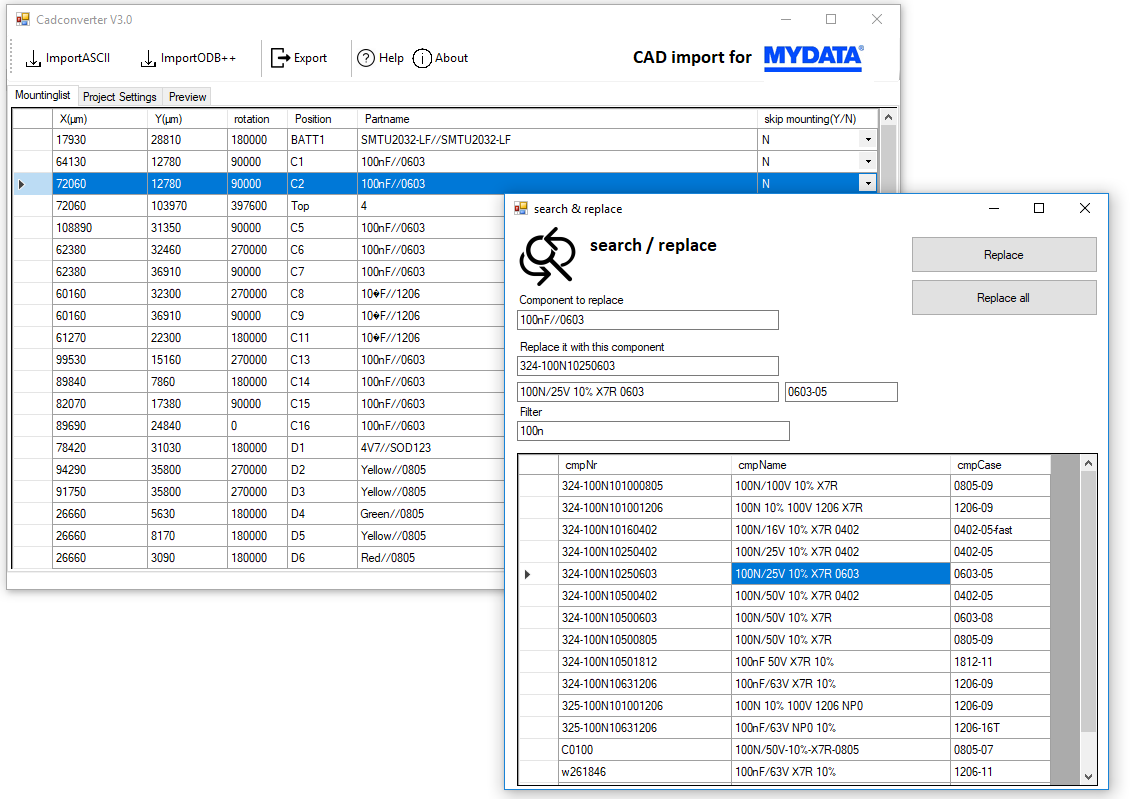Screen dimensions: 1132x799
Task: Click the Replace all button
Action: tap(1004, 298)
